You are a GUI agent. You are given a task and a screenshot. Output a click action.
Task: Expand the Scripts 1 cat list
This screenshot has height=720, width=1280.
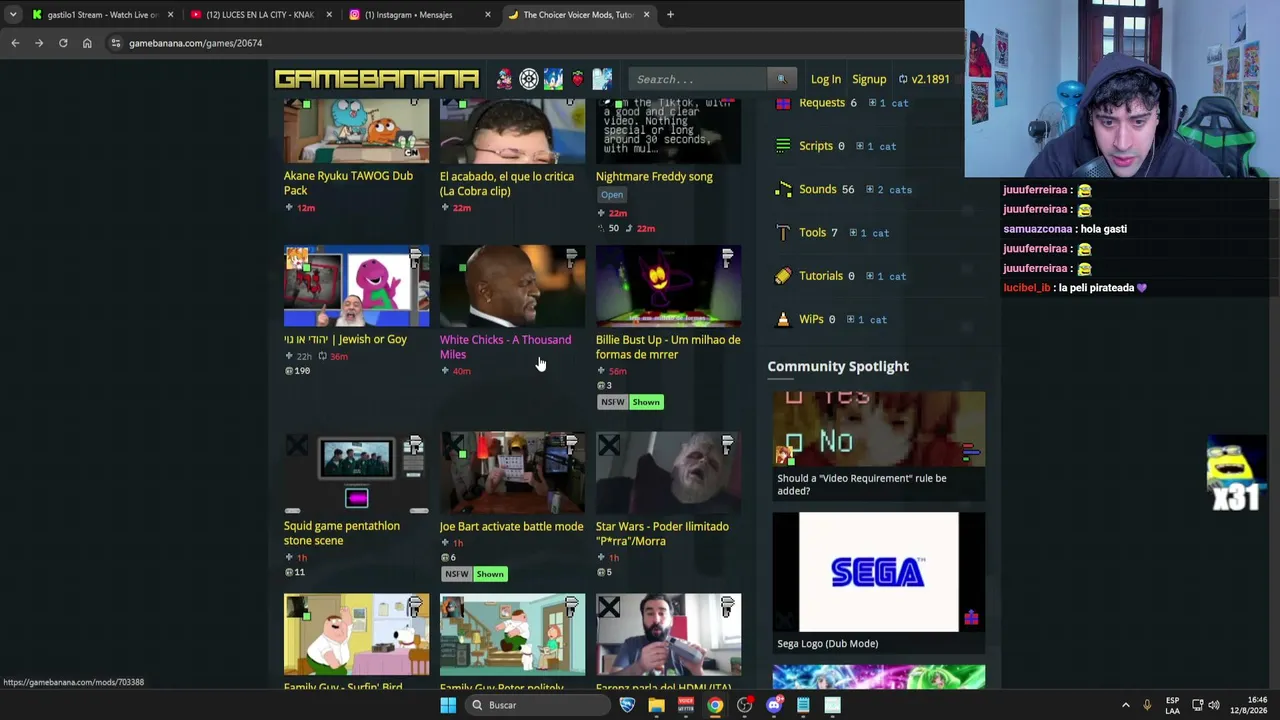tap(876, 146)
